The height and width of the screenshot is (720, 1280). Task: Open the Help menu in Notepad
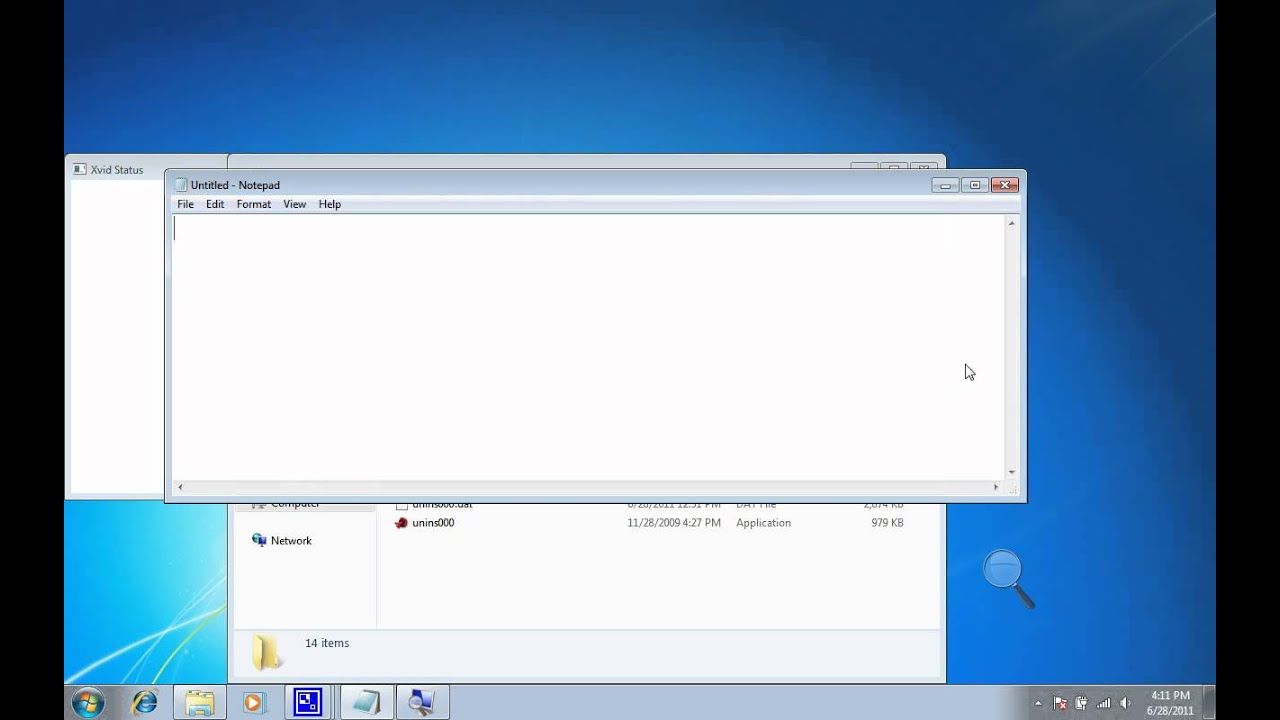[x=330, y=204]
